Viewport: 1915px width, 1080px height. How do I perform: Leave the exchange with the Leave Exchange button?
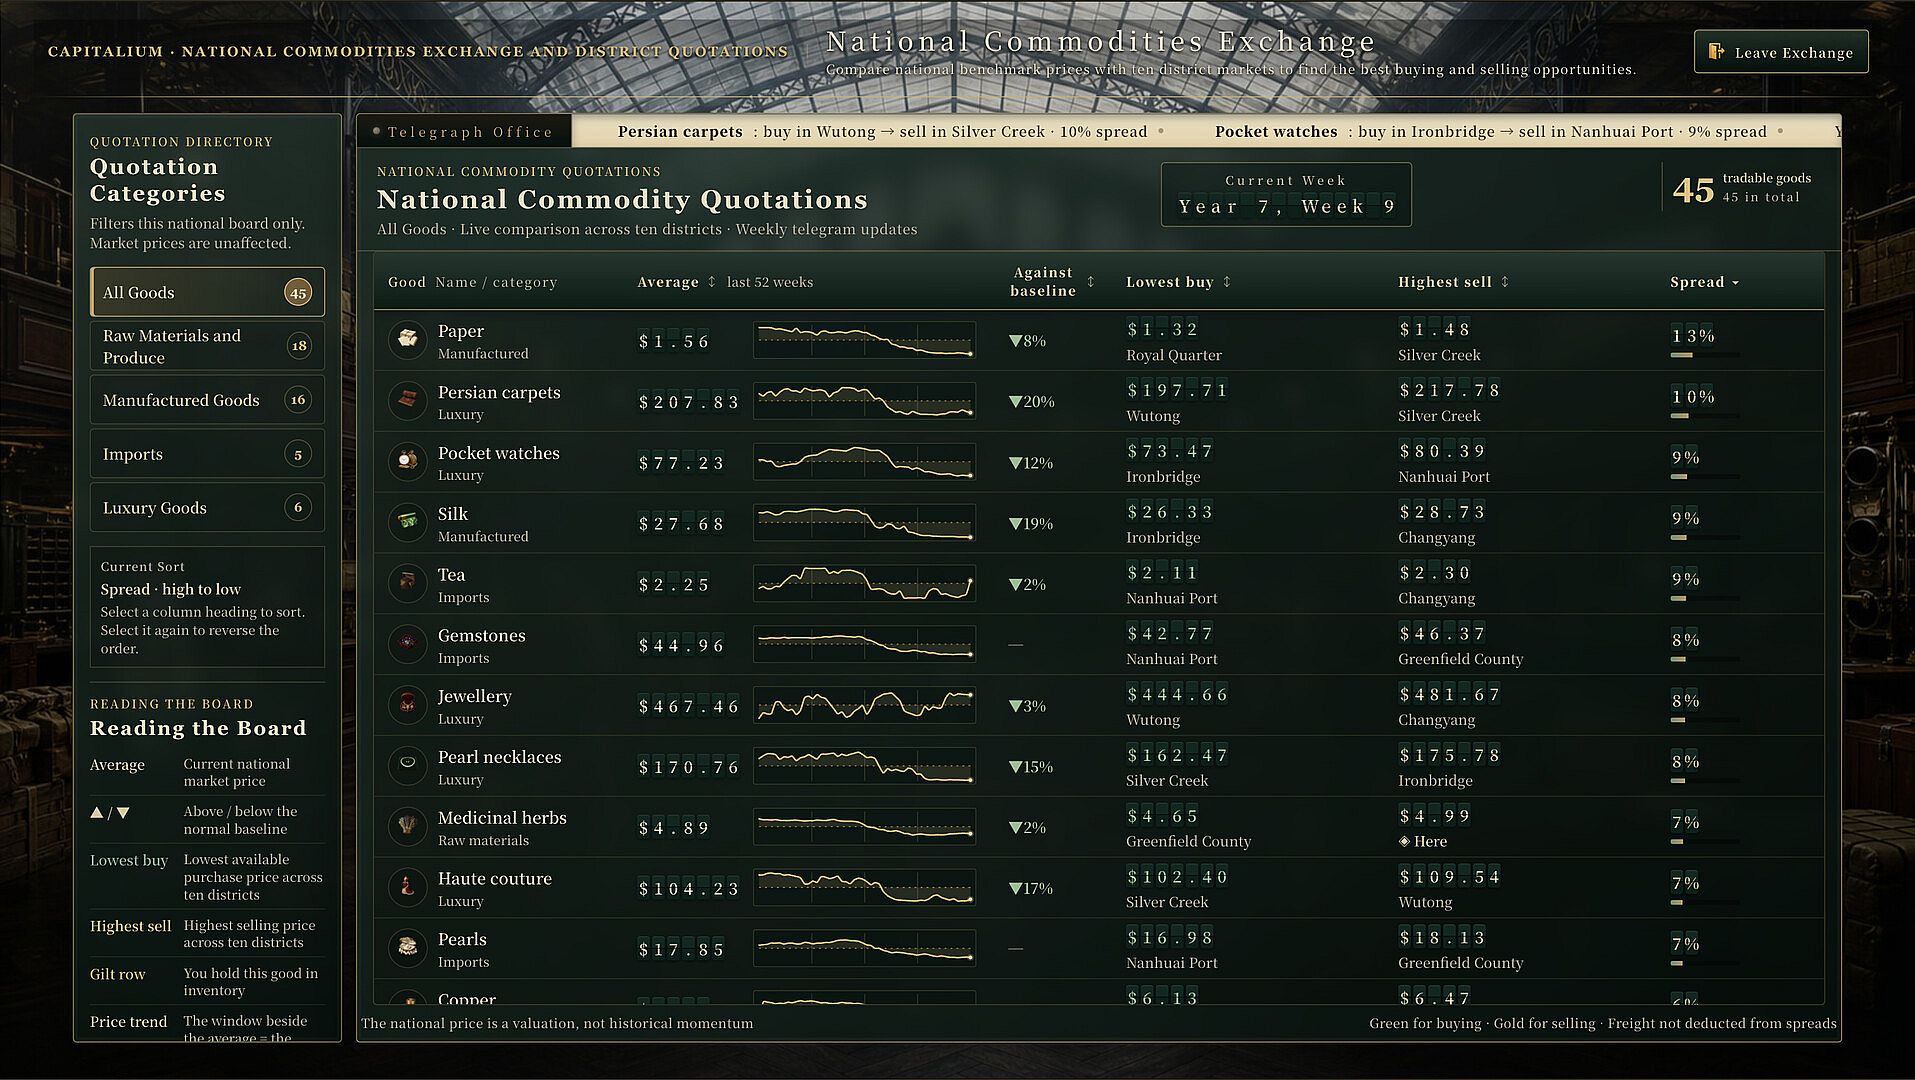click(x=1781, y=52)
